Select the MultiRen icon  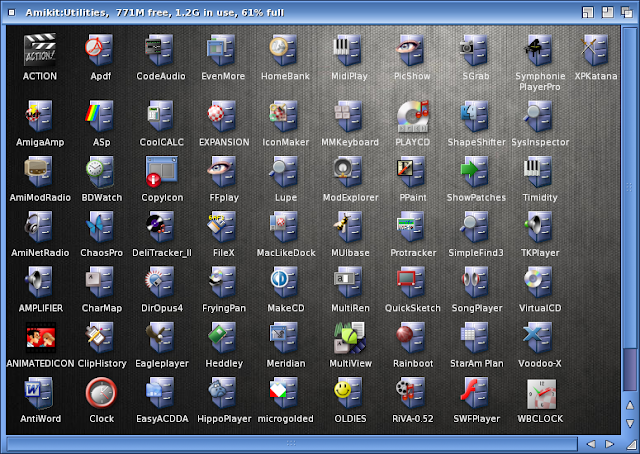(349, 283)
